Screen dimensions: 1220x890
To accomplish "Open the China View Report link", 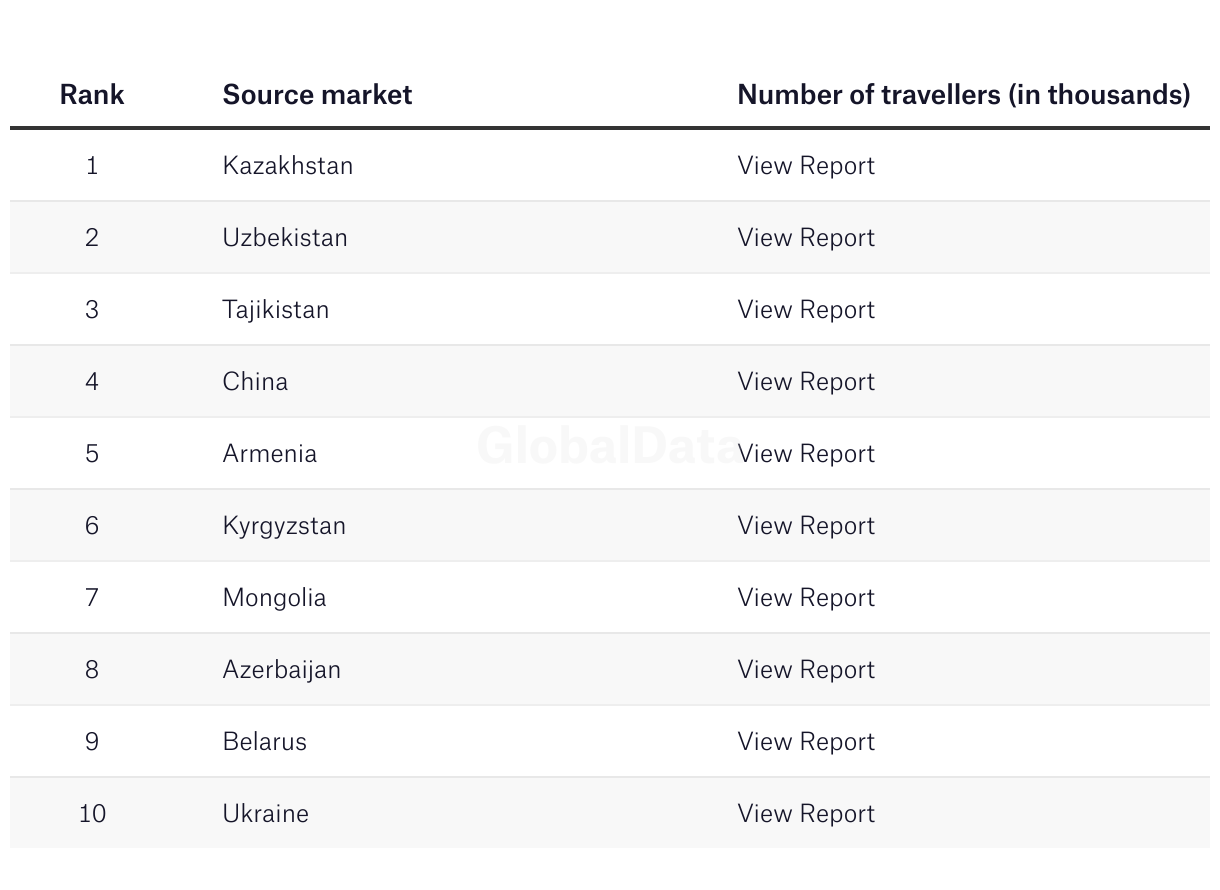I will [806, 381].
